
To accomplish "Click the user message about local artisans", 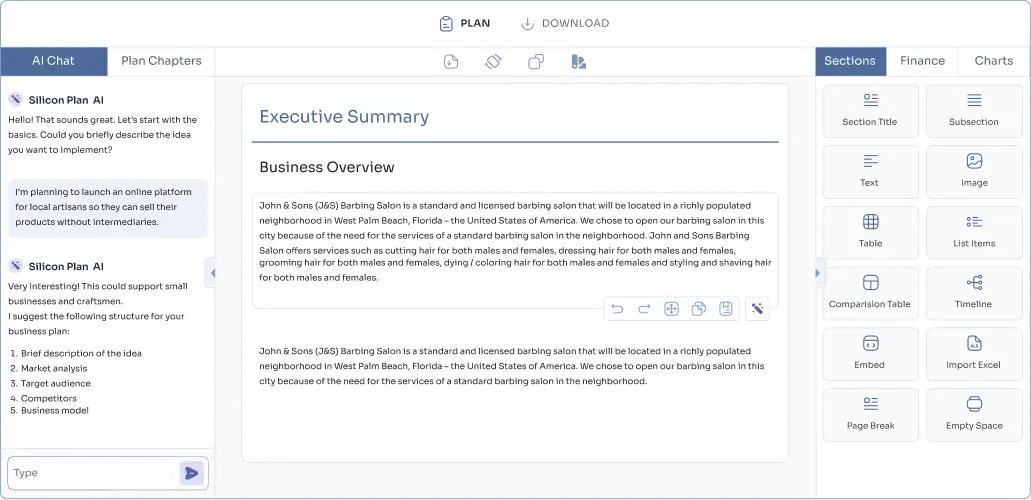I will (108, 207).
